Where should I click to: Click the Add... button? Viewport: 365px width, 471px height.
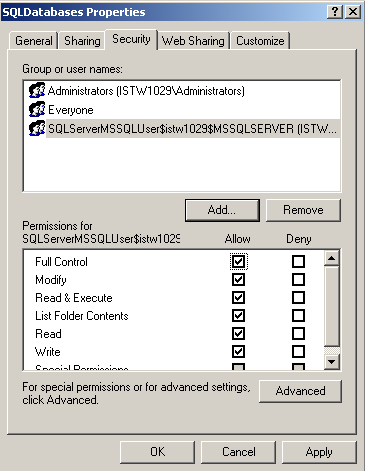pyautogui.click(x=222, y=210)
